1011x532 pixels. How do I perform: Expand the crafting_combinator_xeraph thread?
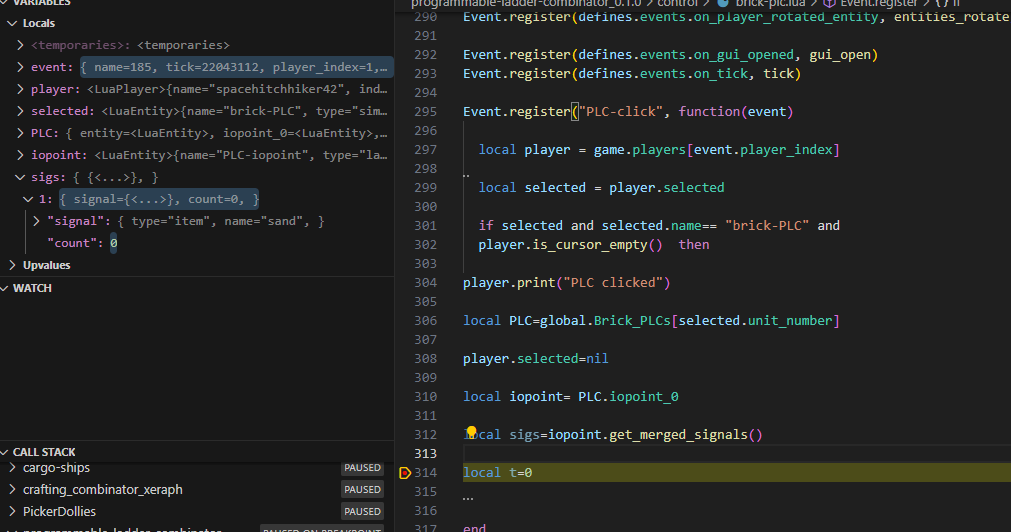12,490
